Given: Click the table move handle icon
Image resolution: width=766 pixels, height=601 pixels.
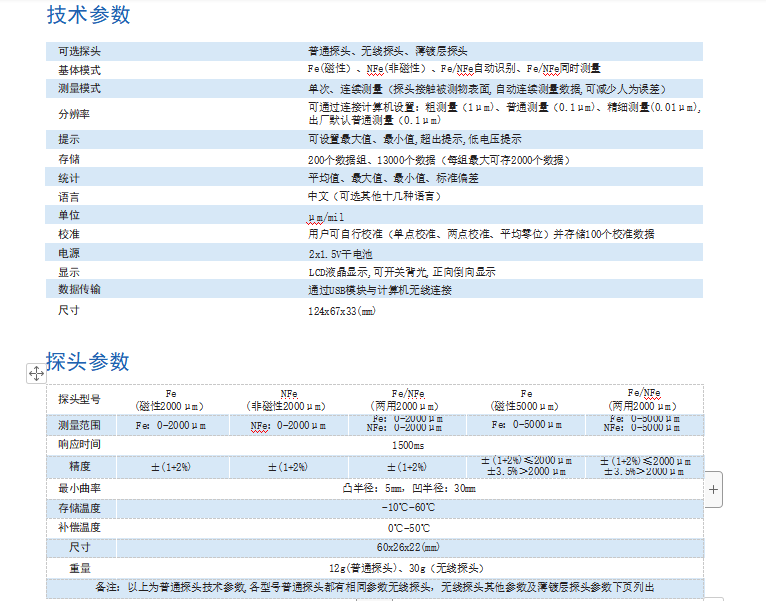Looking at the screenshot, I should click(36, 373).
